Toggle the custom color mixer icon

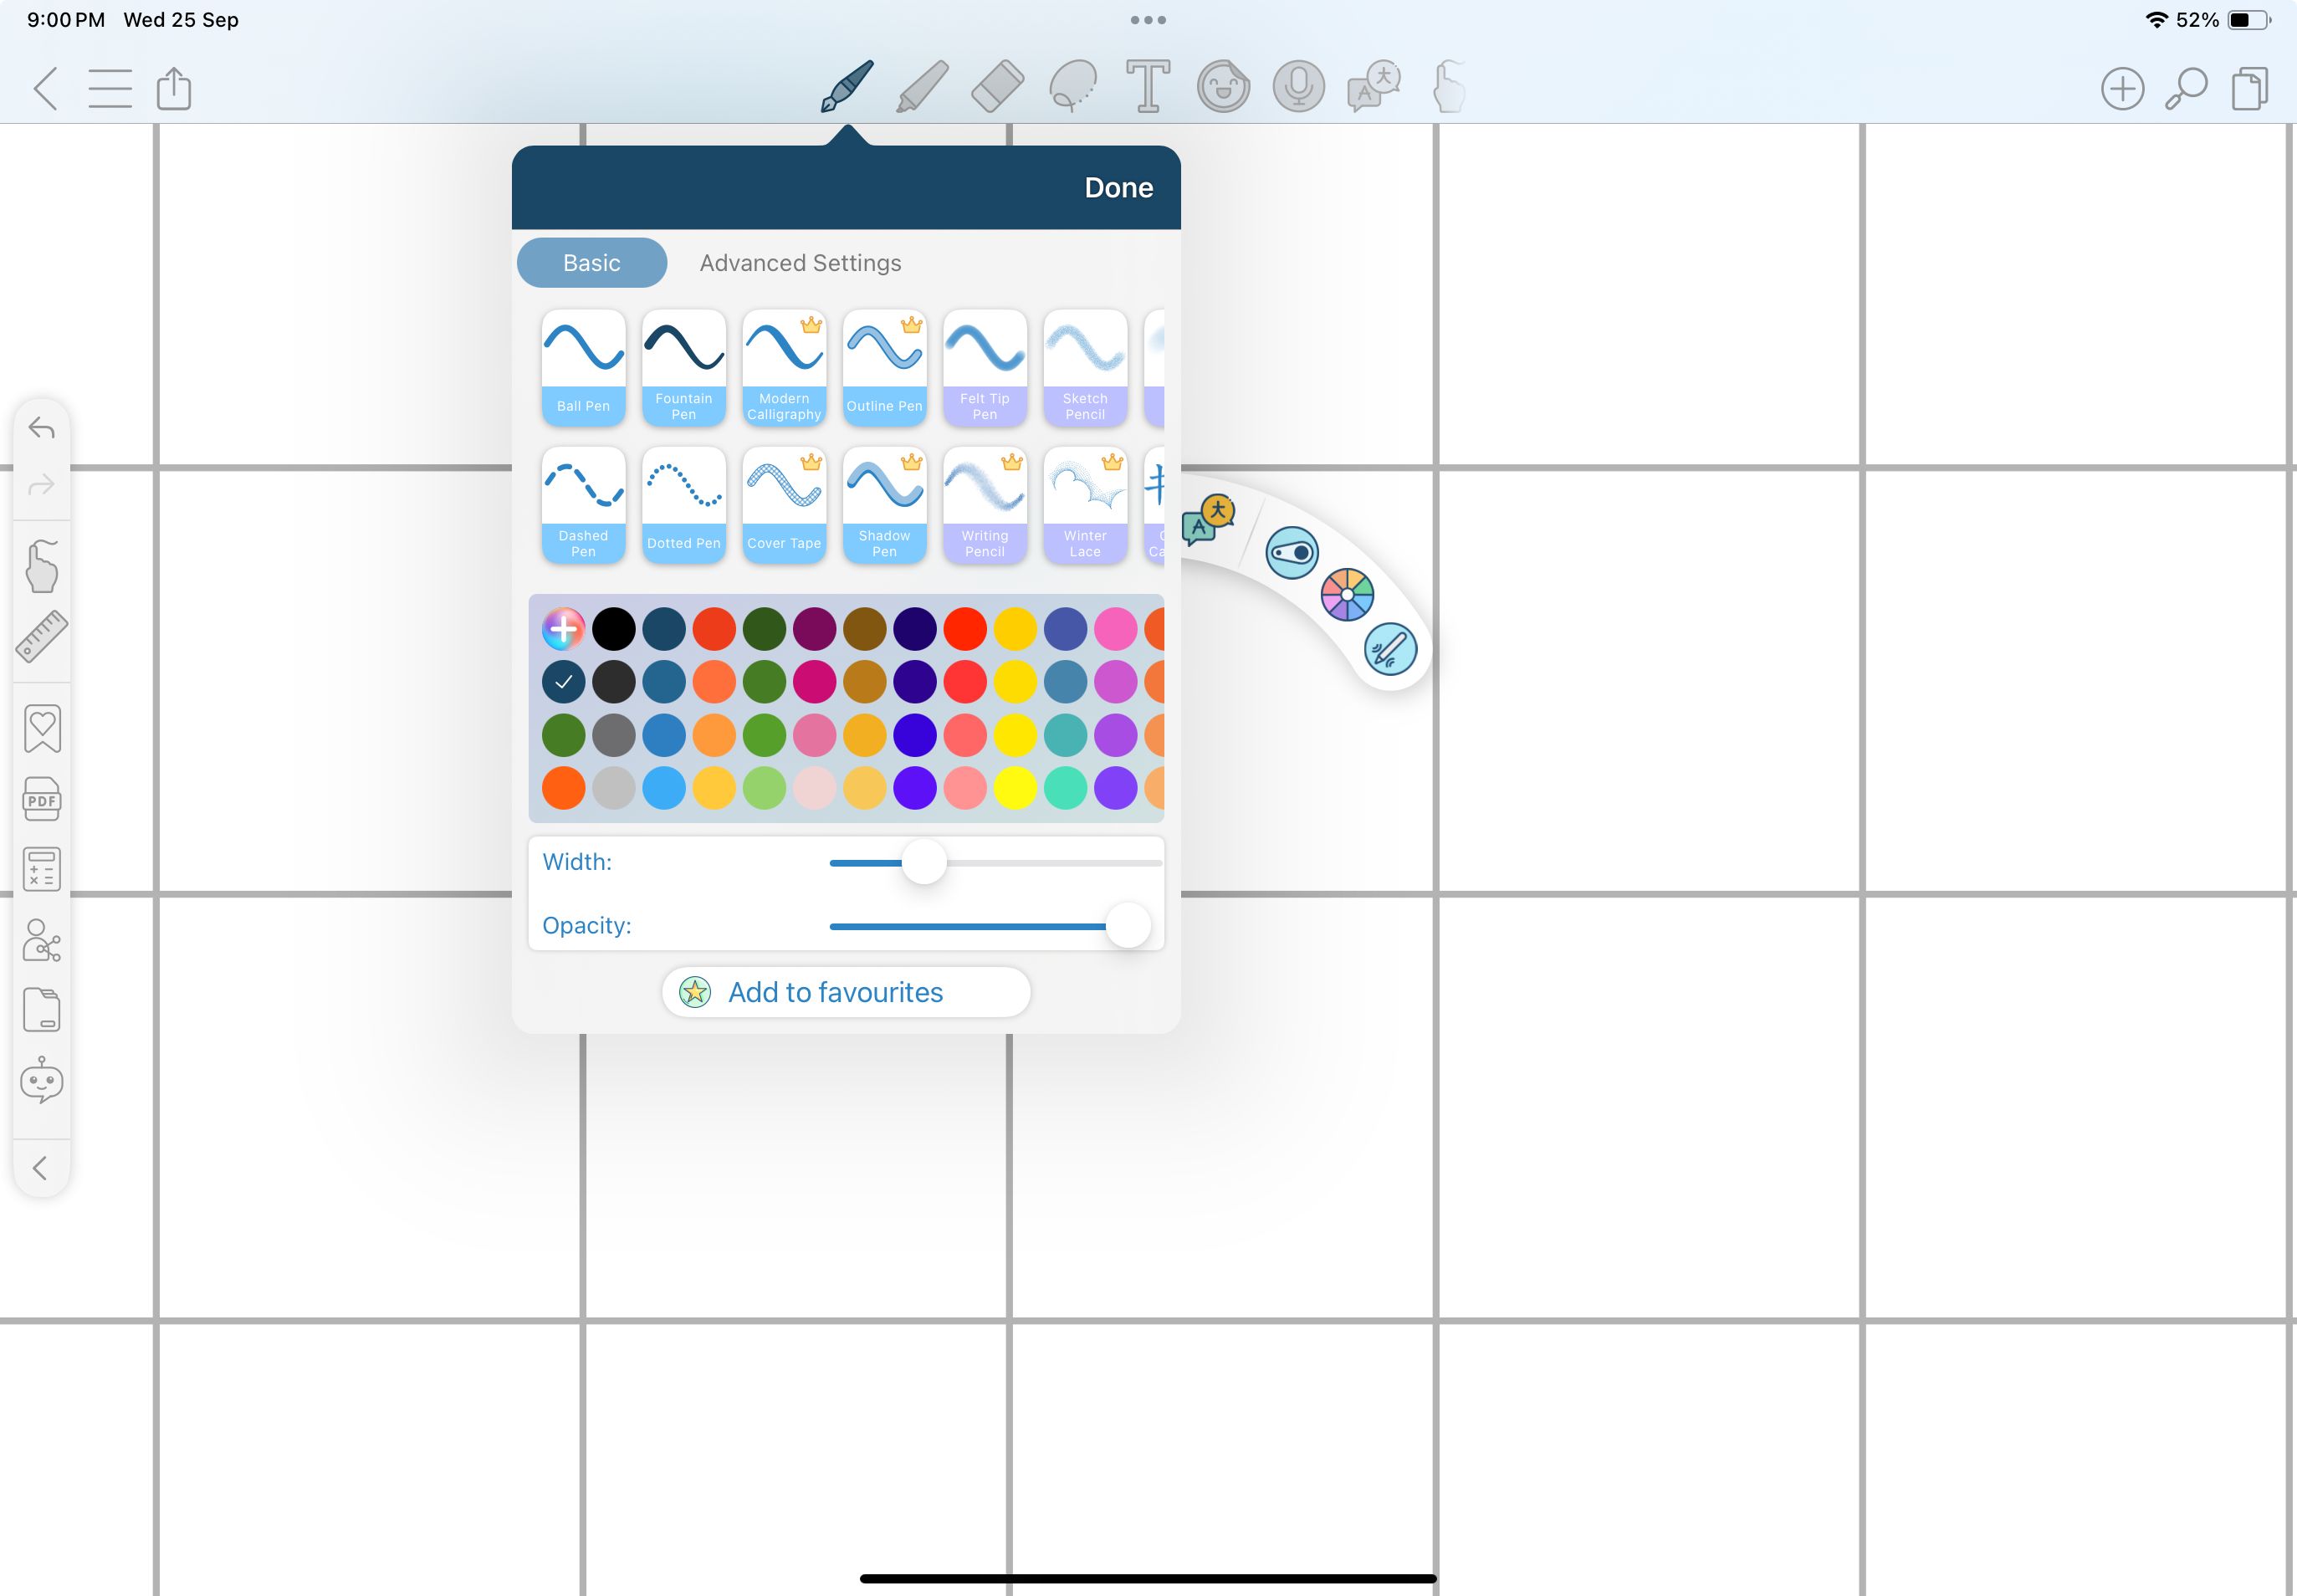tap(562, 625)
